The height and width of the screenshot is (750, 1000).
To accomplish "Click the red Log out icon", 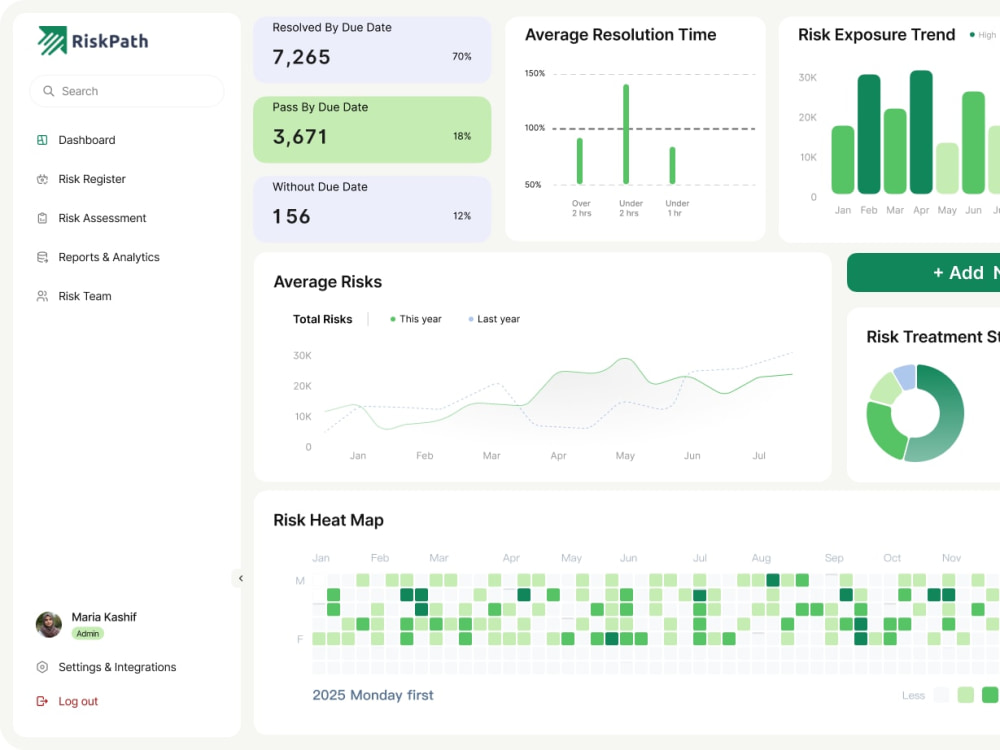I will pyautogui.click(x=42, y=702).
